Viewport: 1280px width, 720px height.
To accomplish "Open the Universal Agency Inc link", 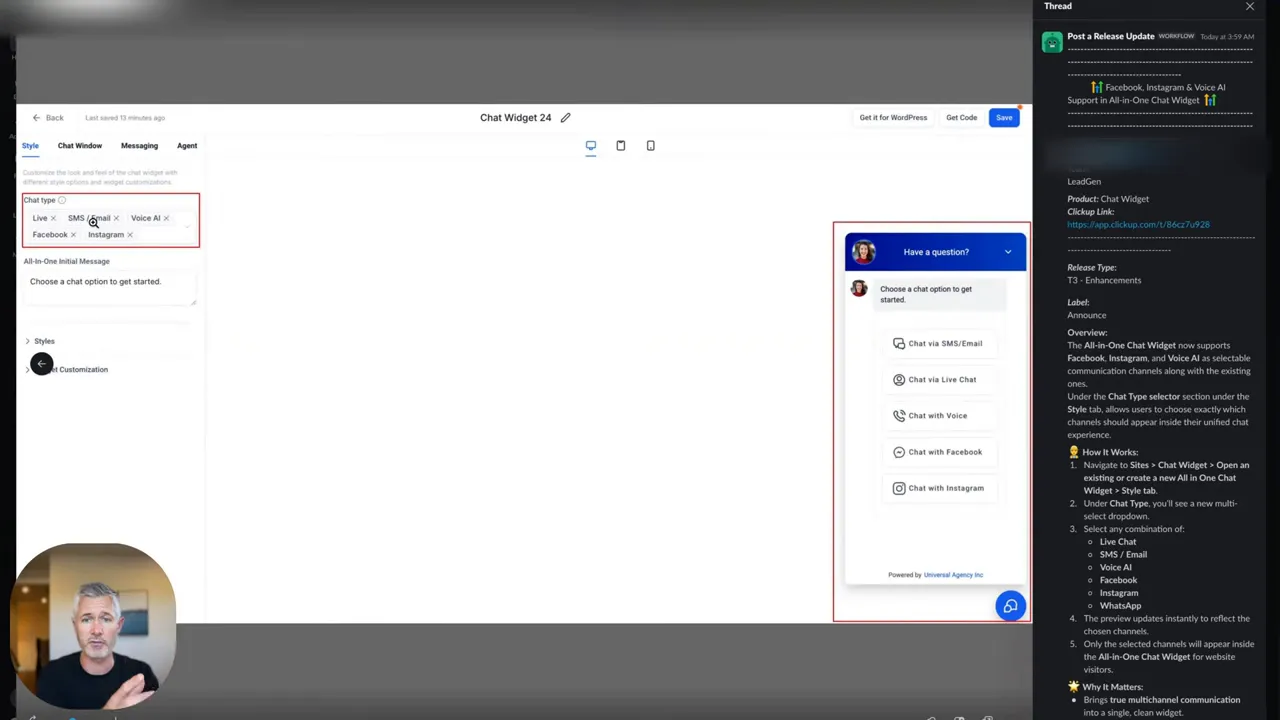I will coord(953,575).
